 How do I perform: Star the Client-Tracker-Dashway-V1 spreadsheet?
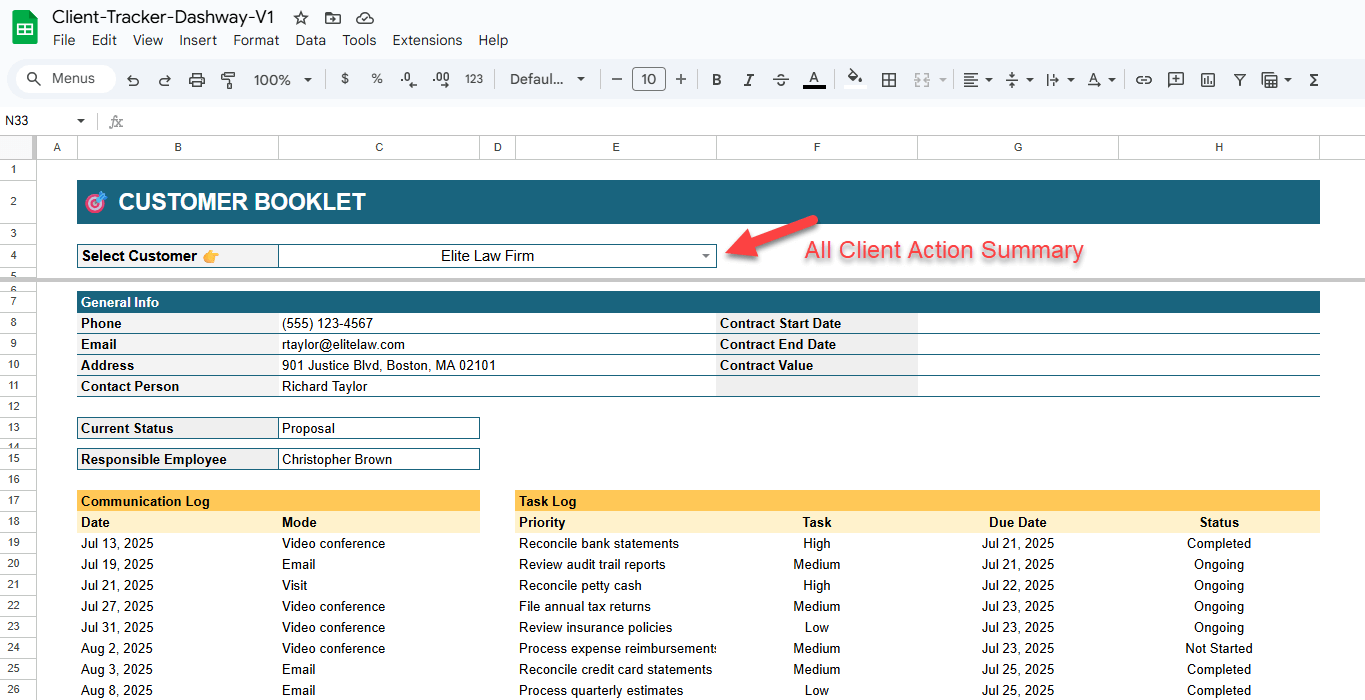click(300, 17)
